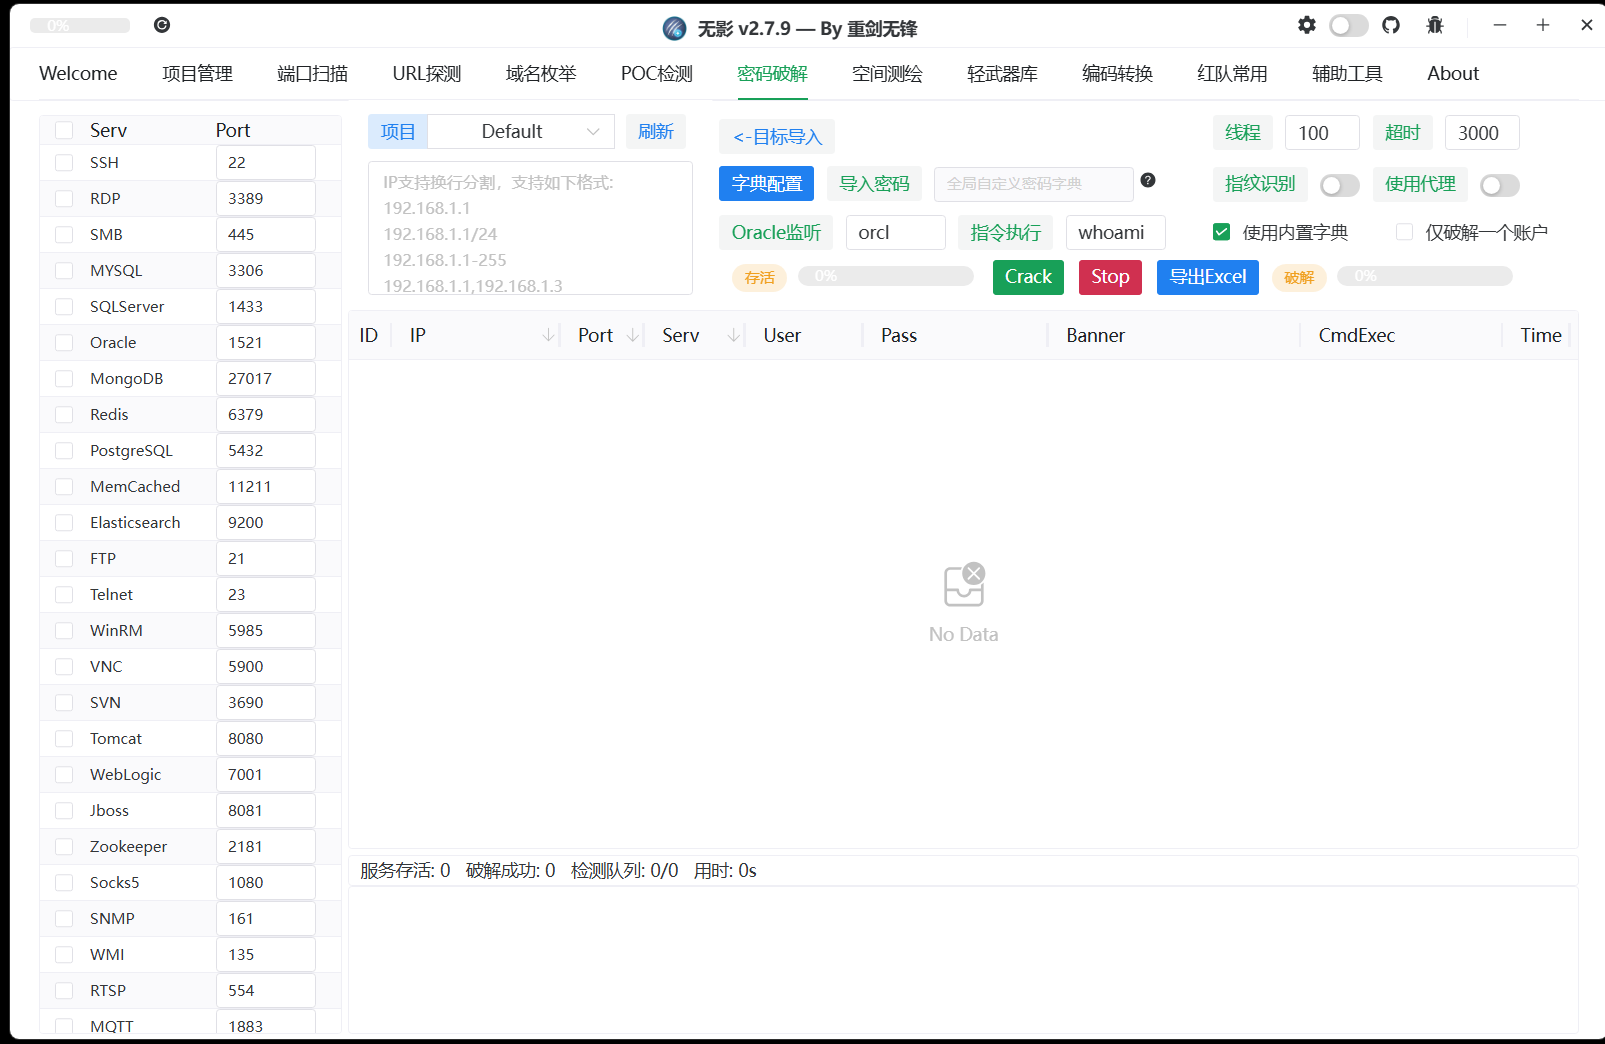
Task: Toggle the dark mode switch in the title bar
Action: point(1348,25)
